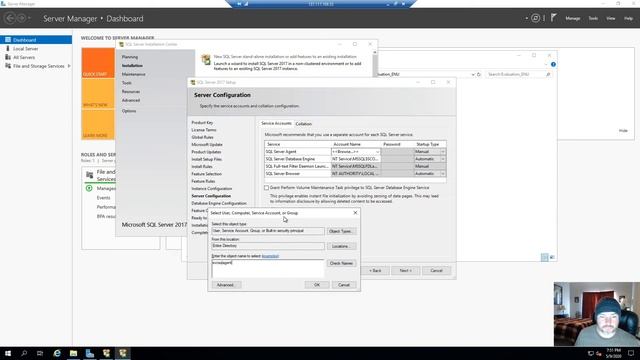Image resolution: width=640 pixels, height=360 pixels.
Task: Click the Explorer help icon
Action: tap(553, 64)
